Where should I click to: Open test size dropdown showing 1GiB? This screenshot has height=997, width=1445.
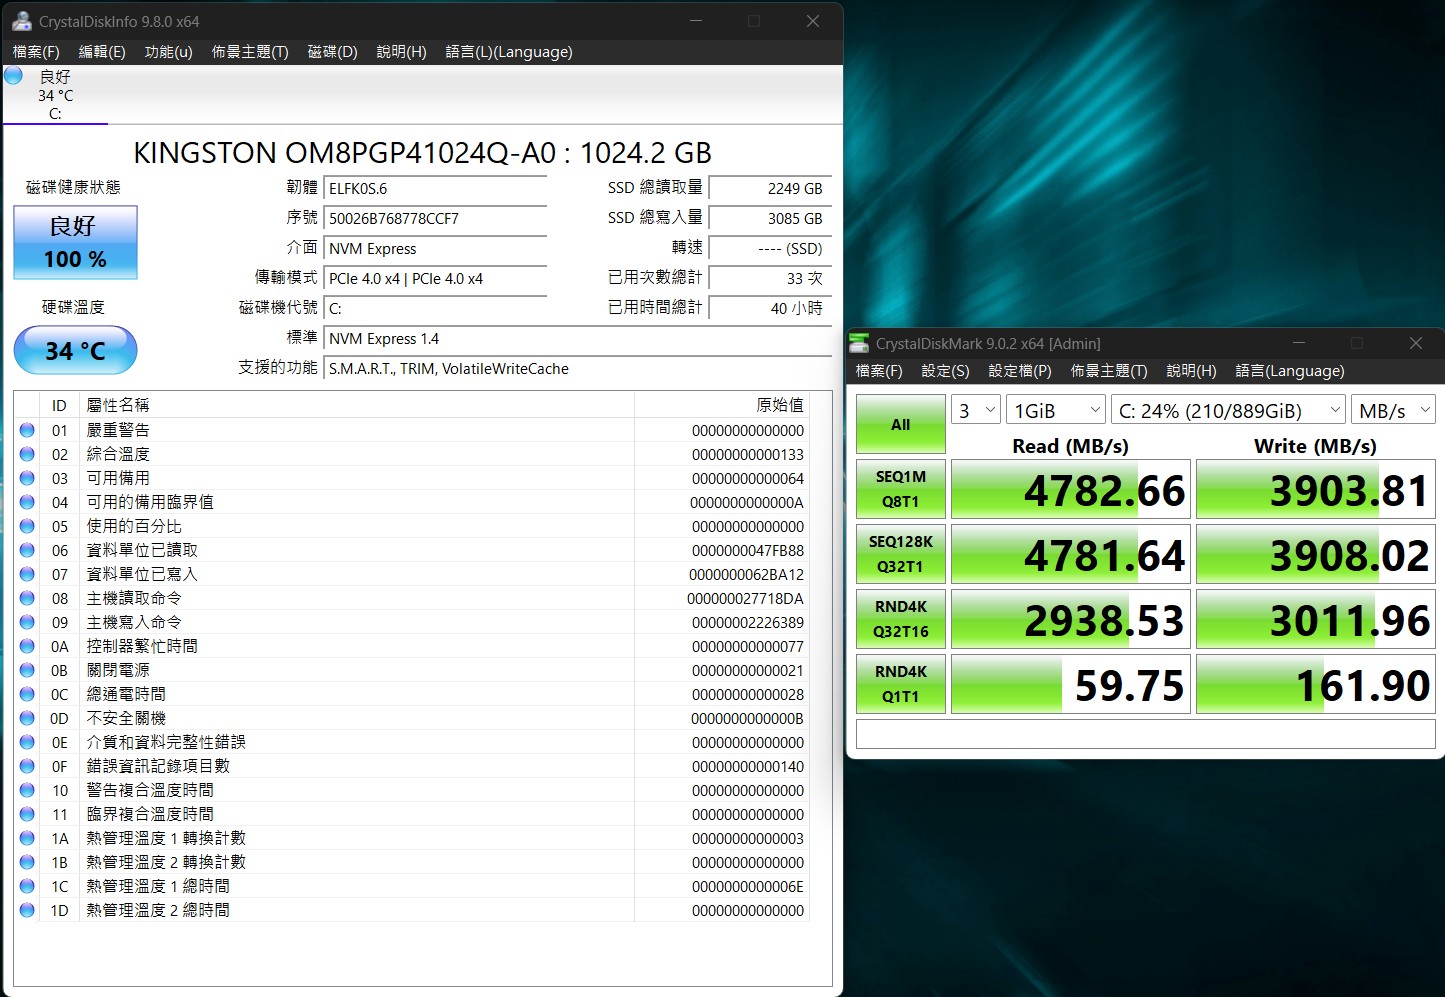[1055, 410]
